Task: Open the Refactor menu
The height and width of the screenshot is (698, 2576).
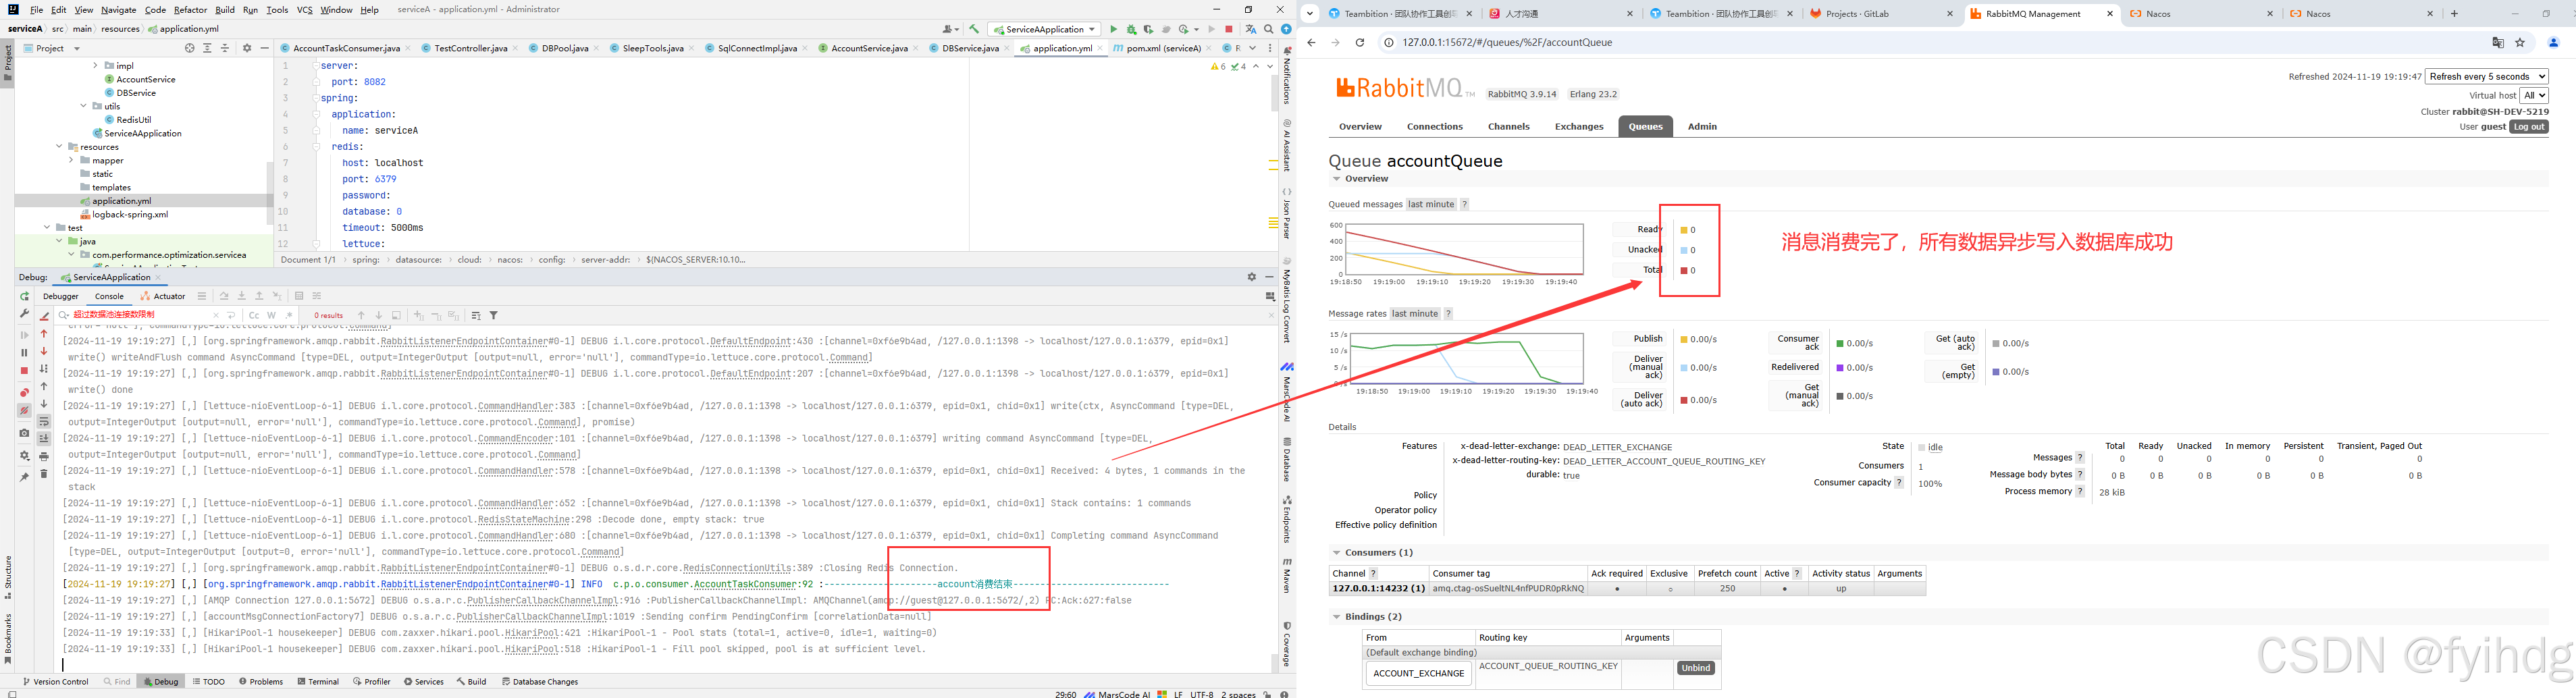Action: (x=190, y=10)
